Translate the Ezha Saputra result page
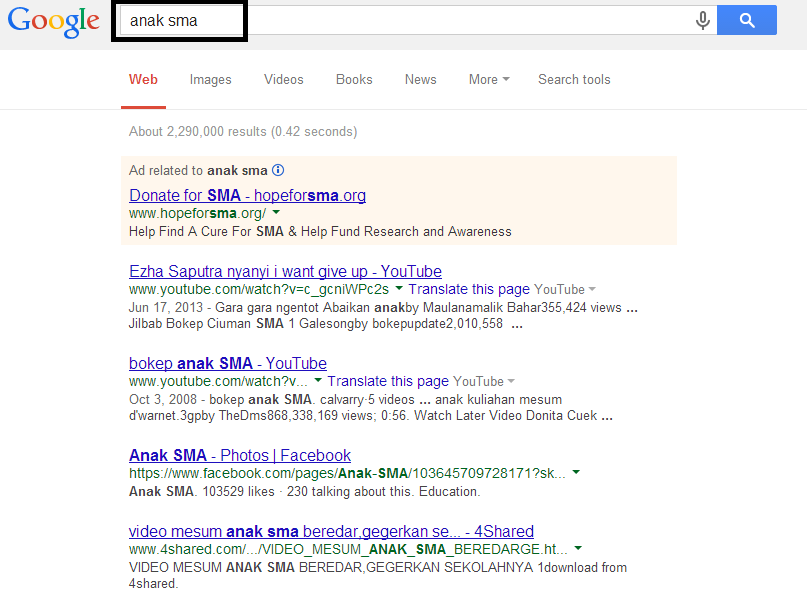807x607 pixels. tap(469, 289)
